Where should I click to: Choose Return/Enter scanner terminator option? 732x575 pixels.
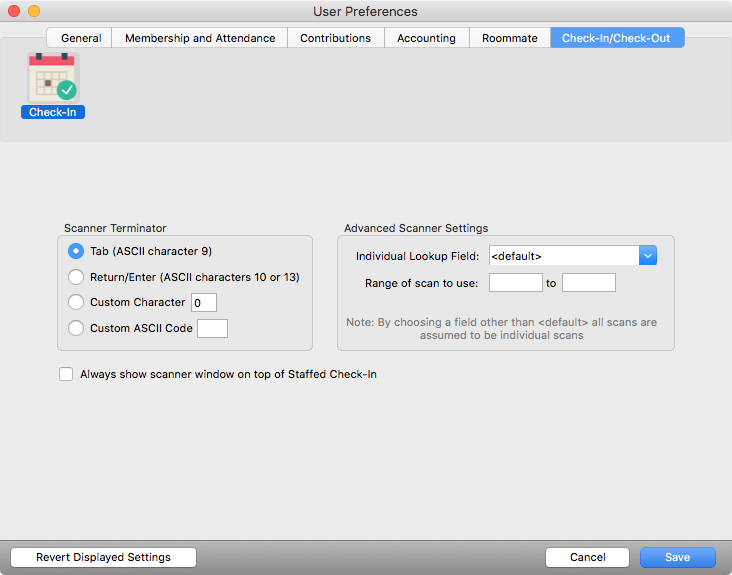(x=75, y=277)
